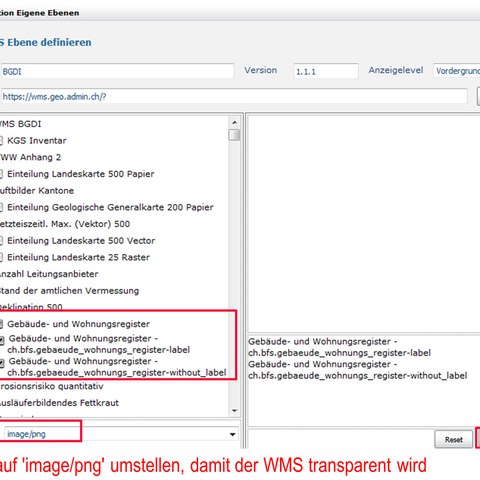Toggle Einteilung Landeskarte 500 Papier checkbox
480x480 pixels.
[1, 174]
